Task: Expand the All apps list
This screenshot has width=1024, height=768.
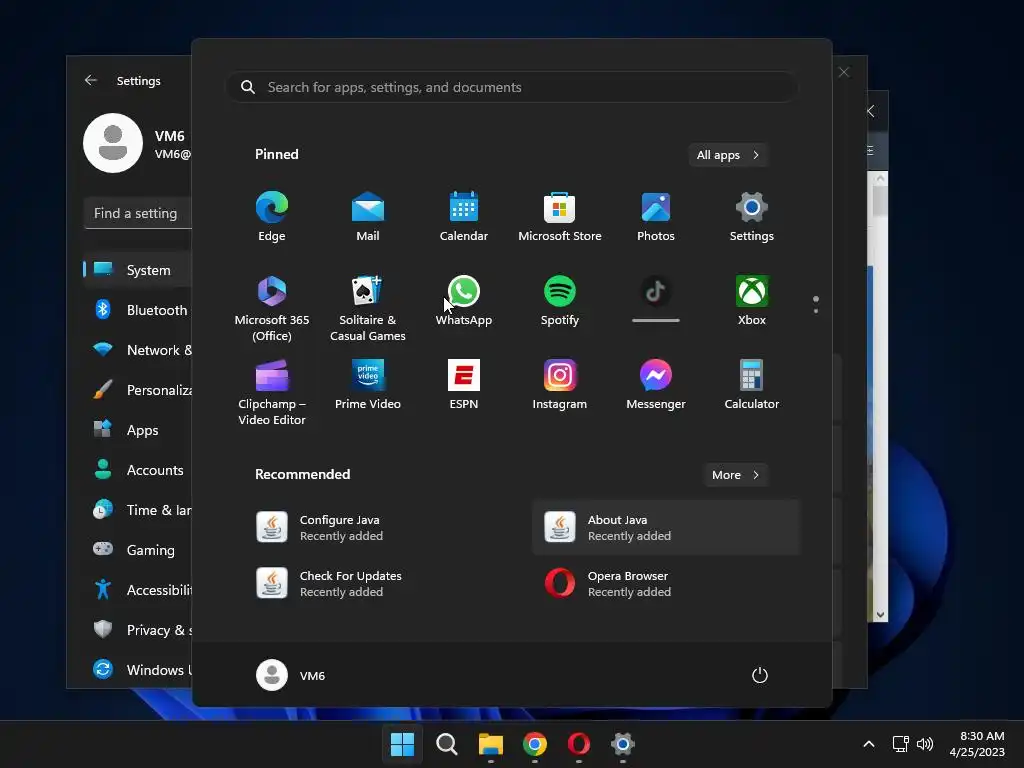Action: [728, 155]
